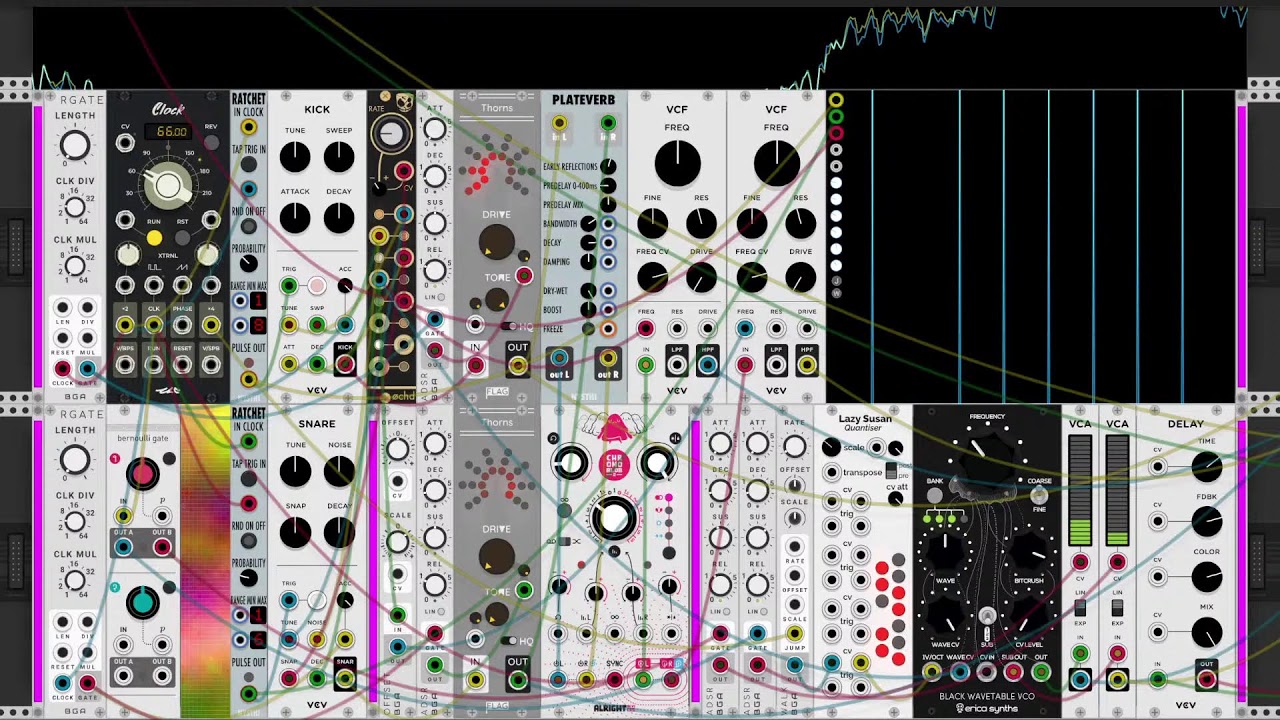1280x720 pixels.
Task: Toggle RND ON OFF button on upper RATCHET
Action: coord(248,226)
